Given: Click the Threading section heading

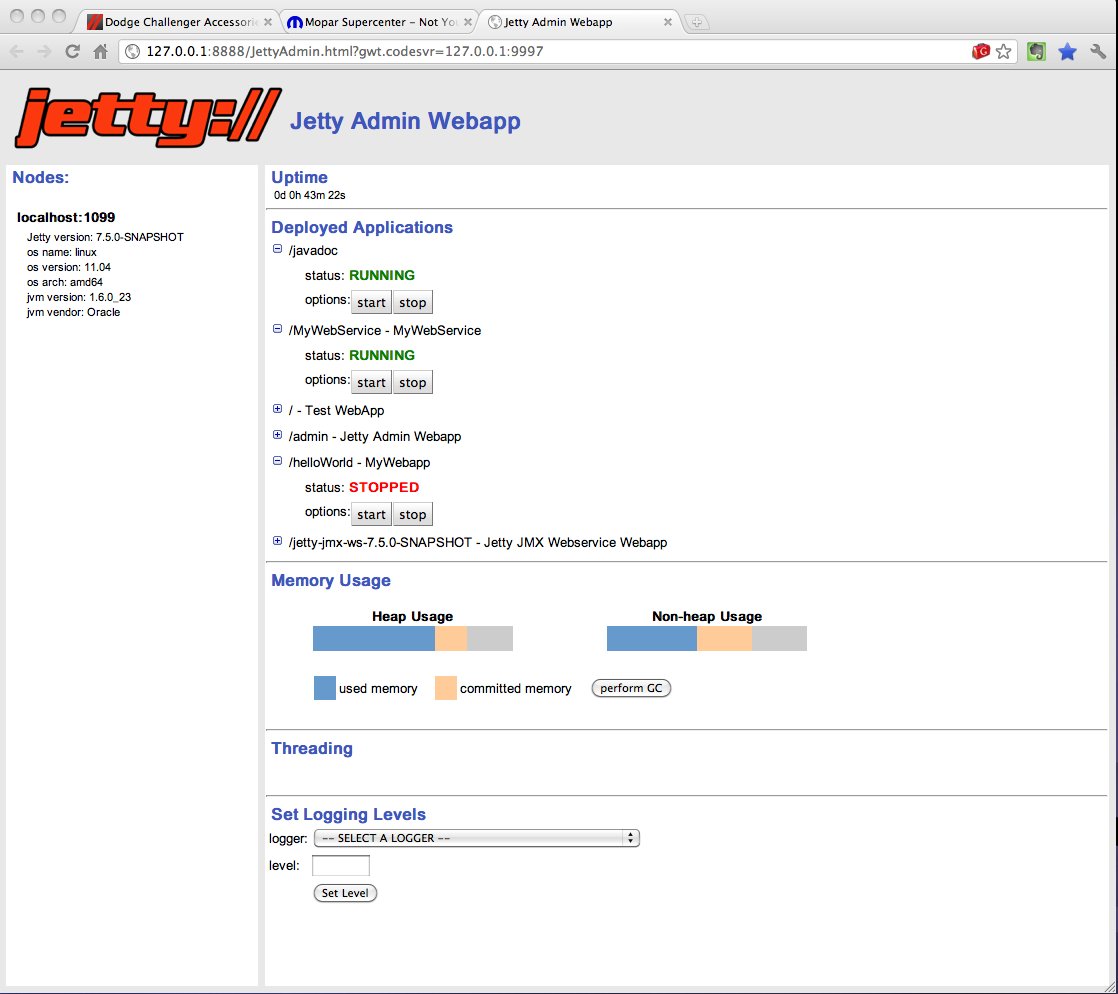Looking at the screenshot, I should coord(312,748).
